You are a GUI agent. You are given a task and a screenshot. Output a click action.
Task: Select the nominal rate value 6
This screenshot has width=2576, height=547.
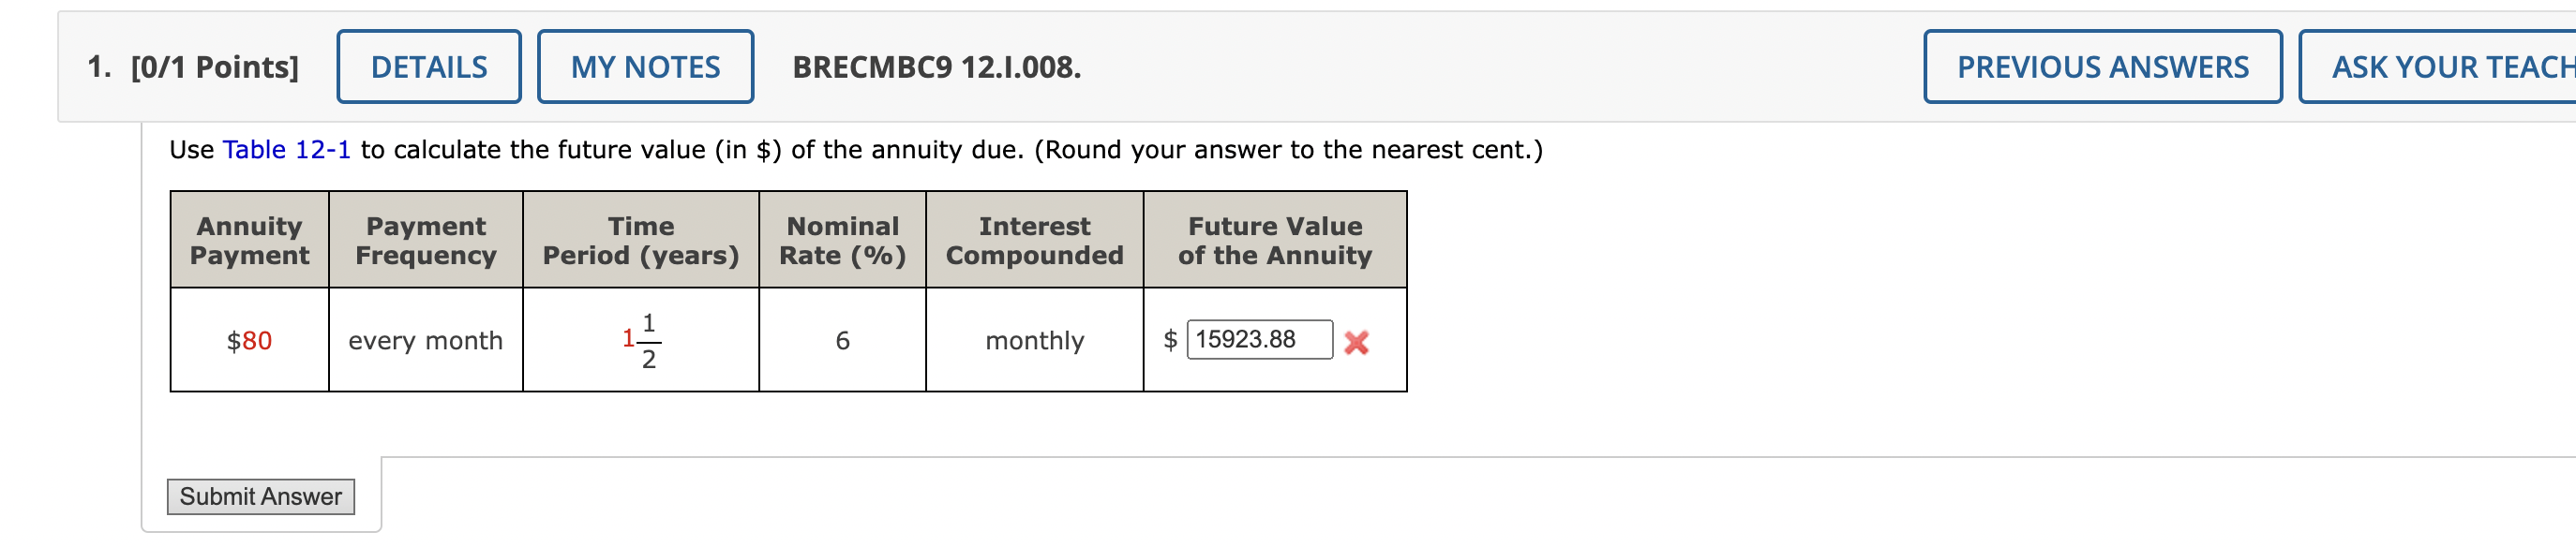pyautogui.click(x=842, y=341)
